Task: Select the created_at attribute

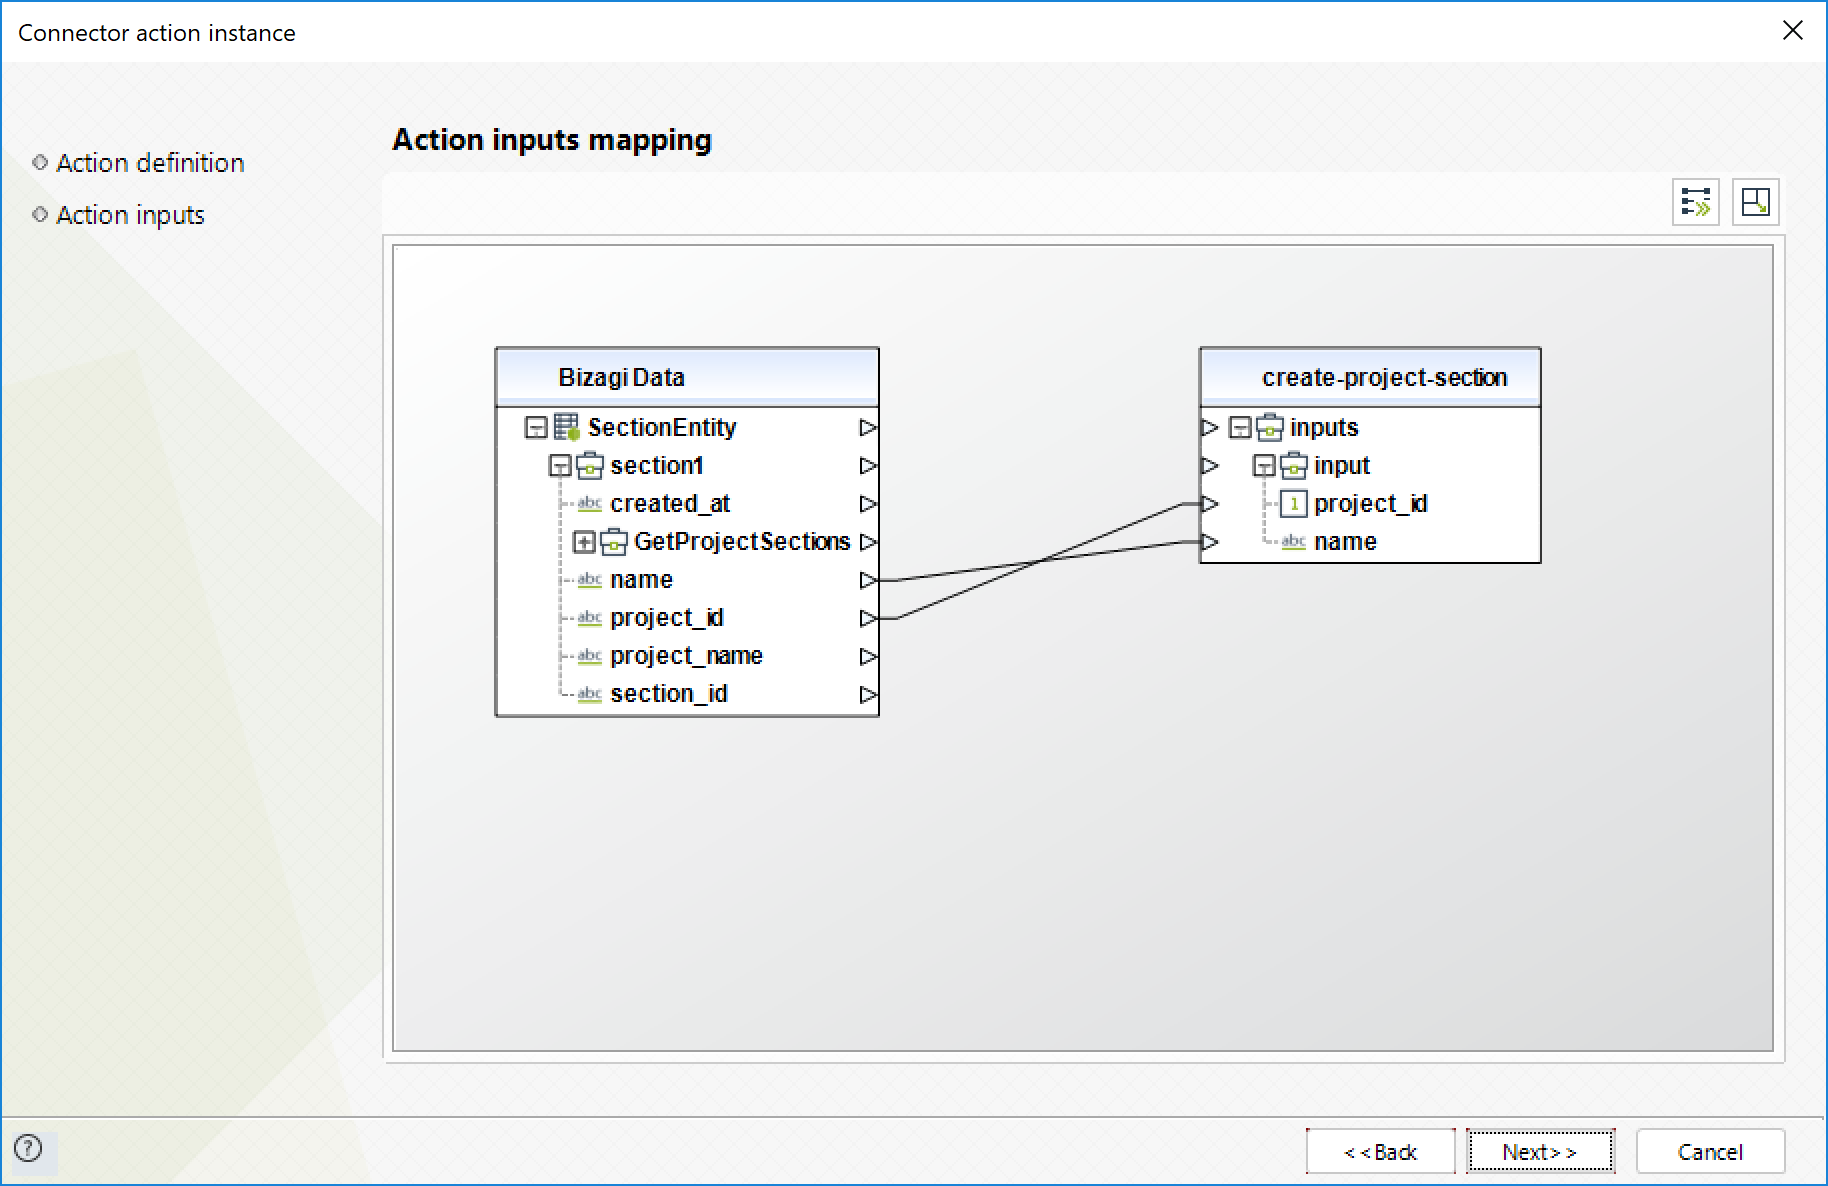Action: (670, 503)
